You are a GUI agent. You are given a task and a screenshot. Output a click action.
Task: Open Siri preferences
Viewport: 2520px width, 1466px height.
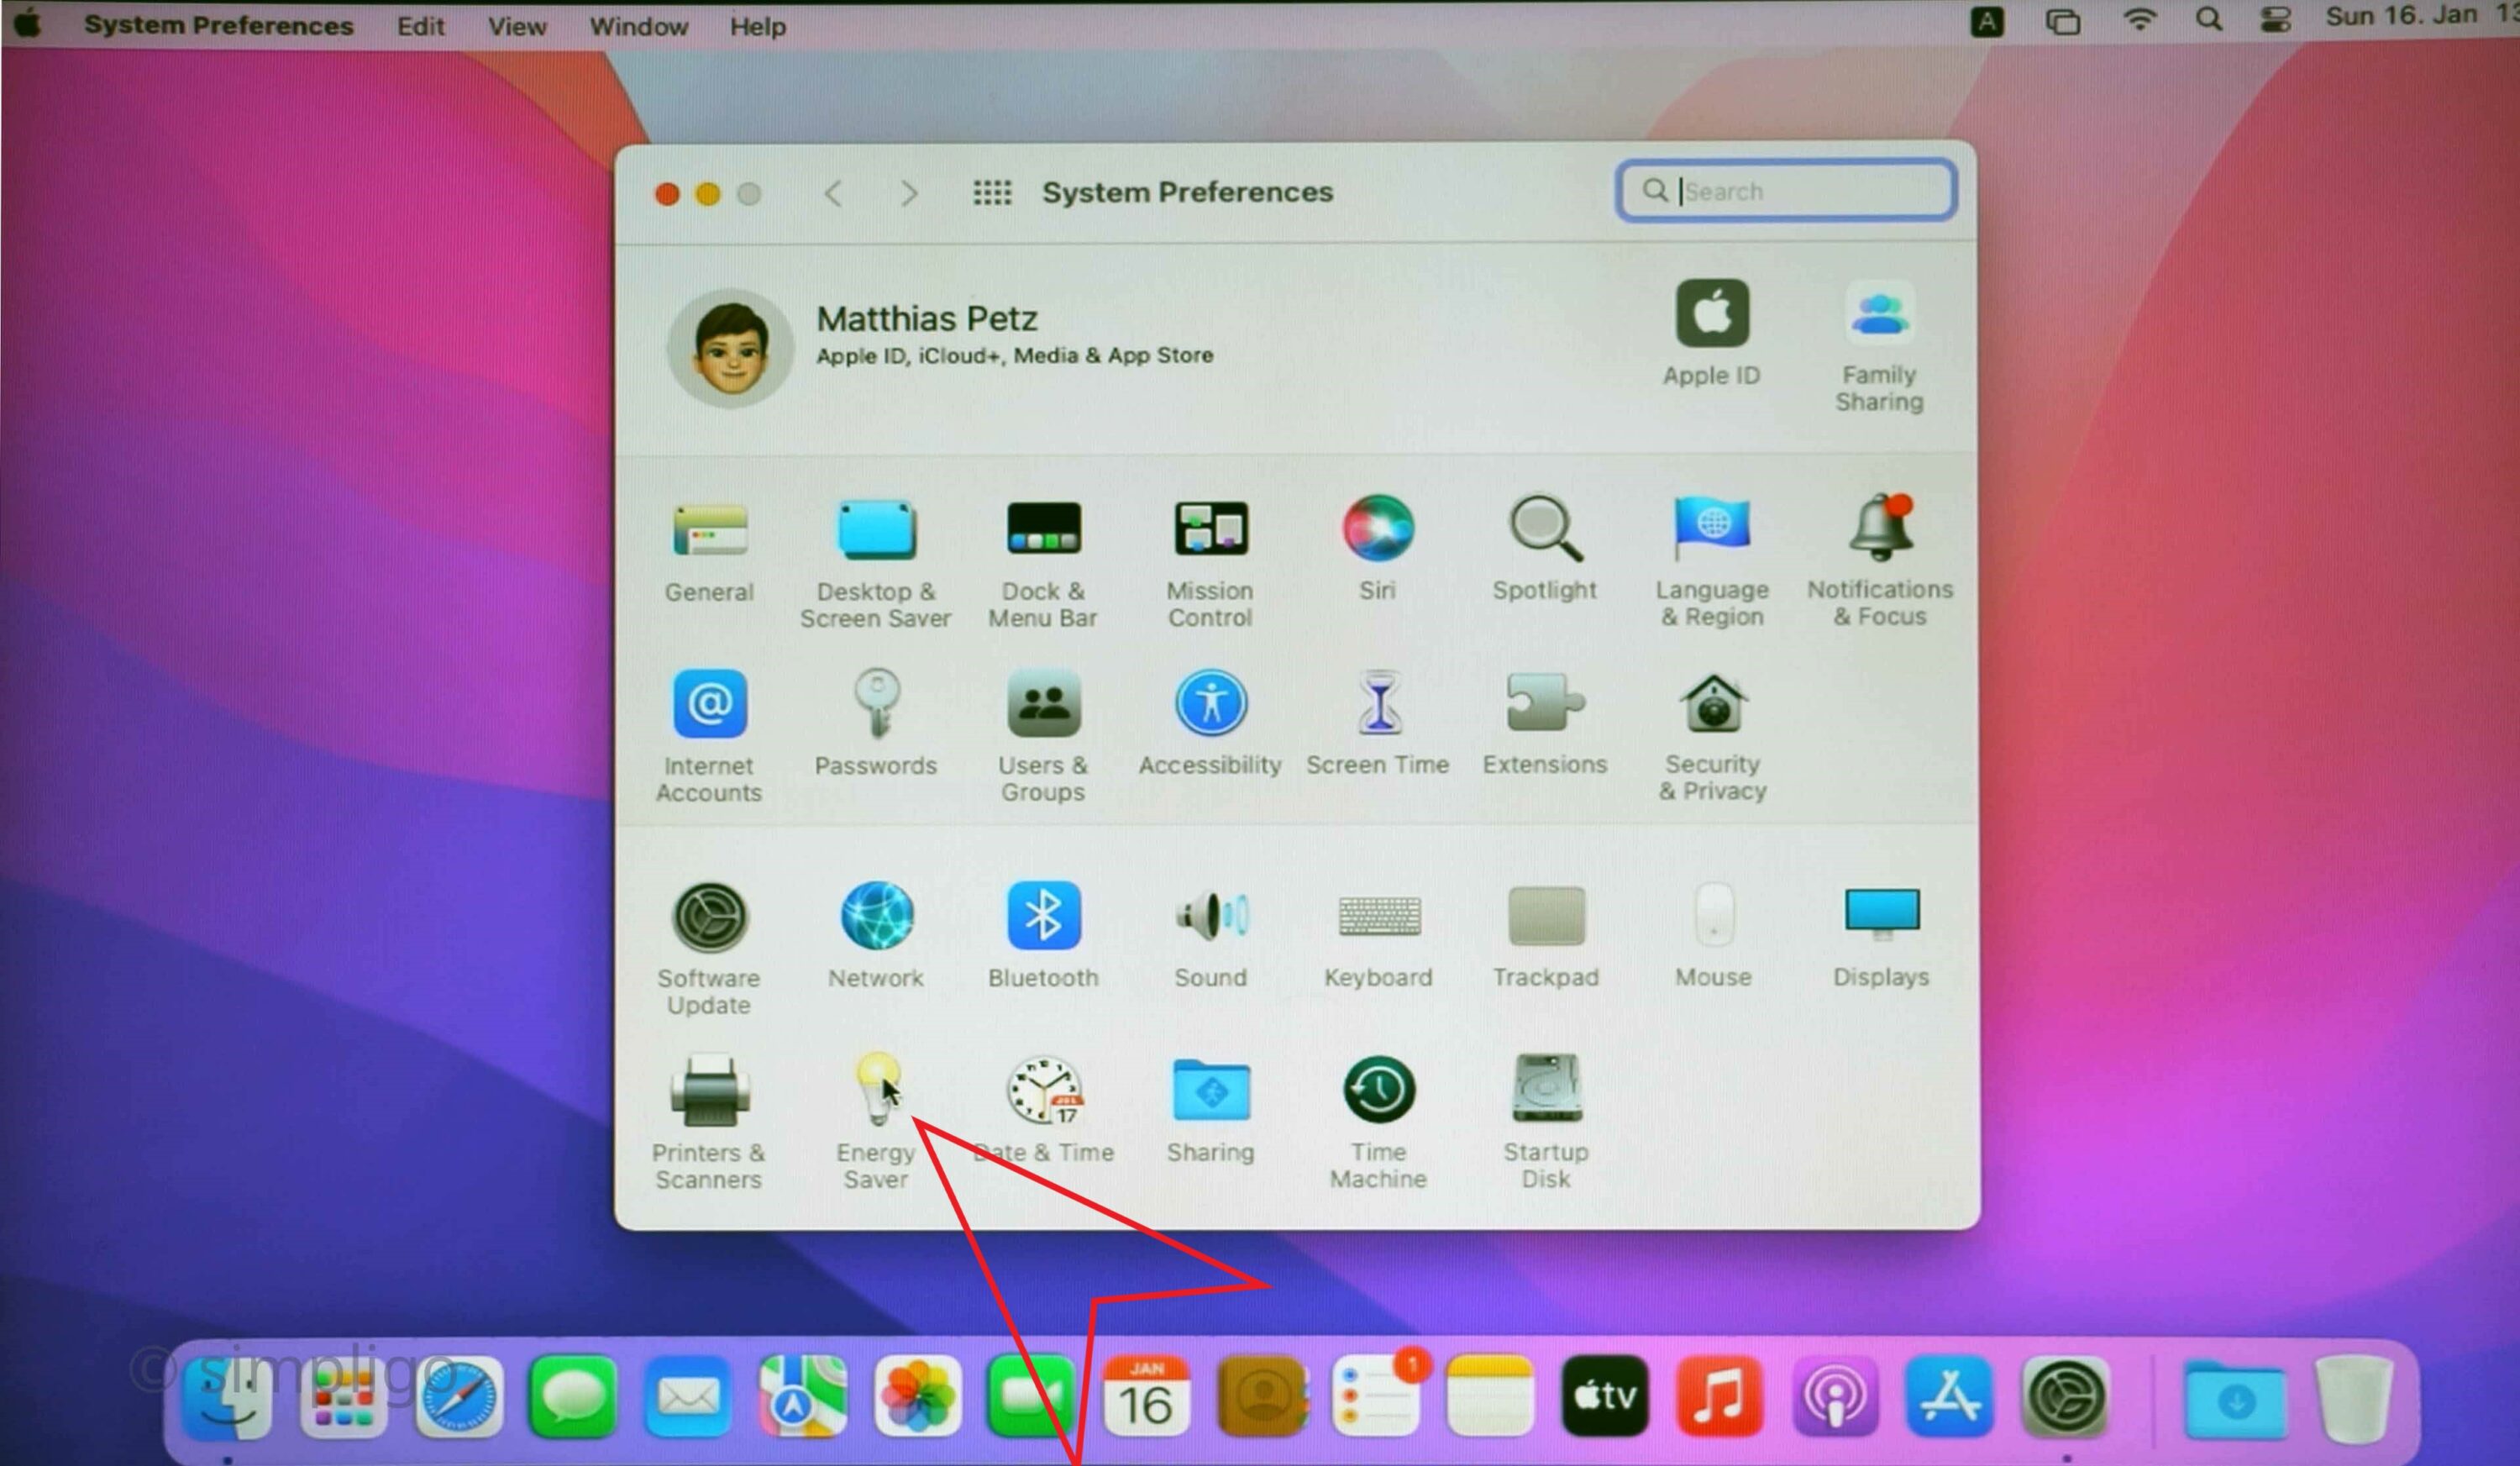tap(1378, 527)
